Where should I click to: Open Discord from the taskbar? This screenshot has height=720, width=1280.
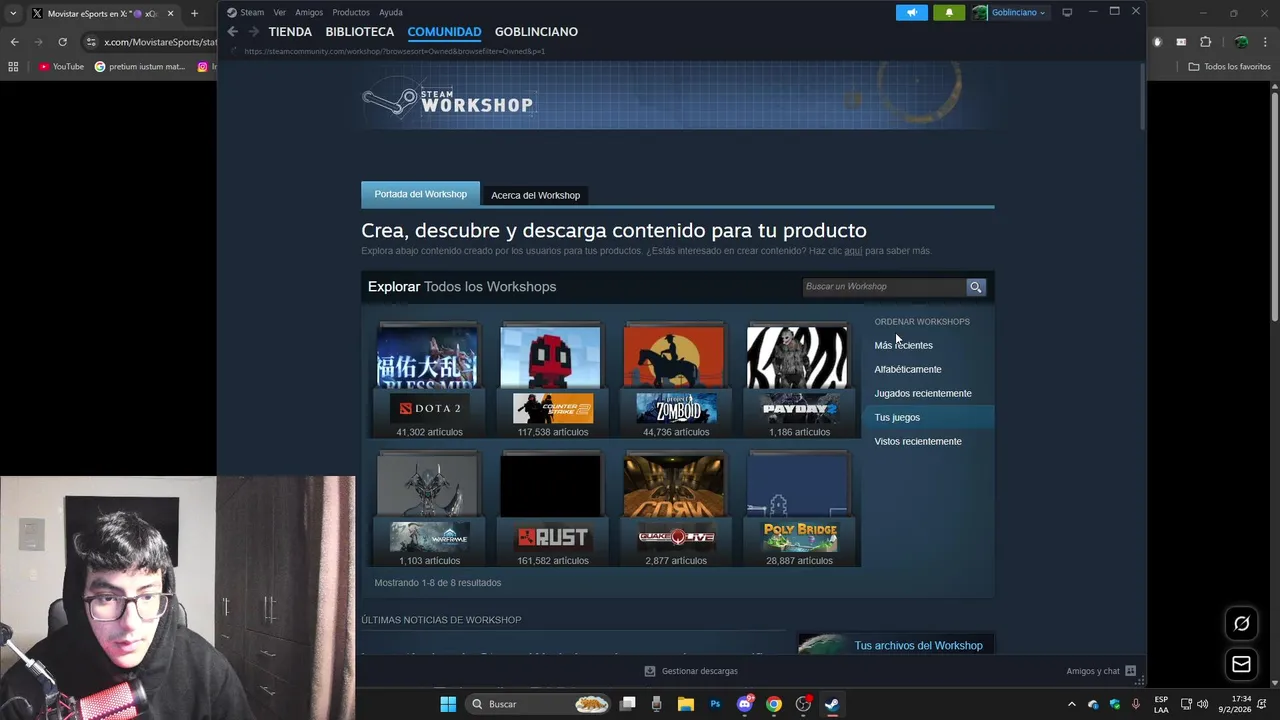click(x=744, y=704)
